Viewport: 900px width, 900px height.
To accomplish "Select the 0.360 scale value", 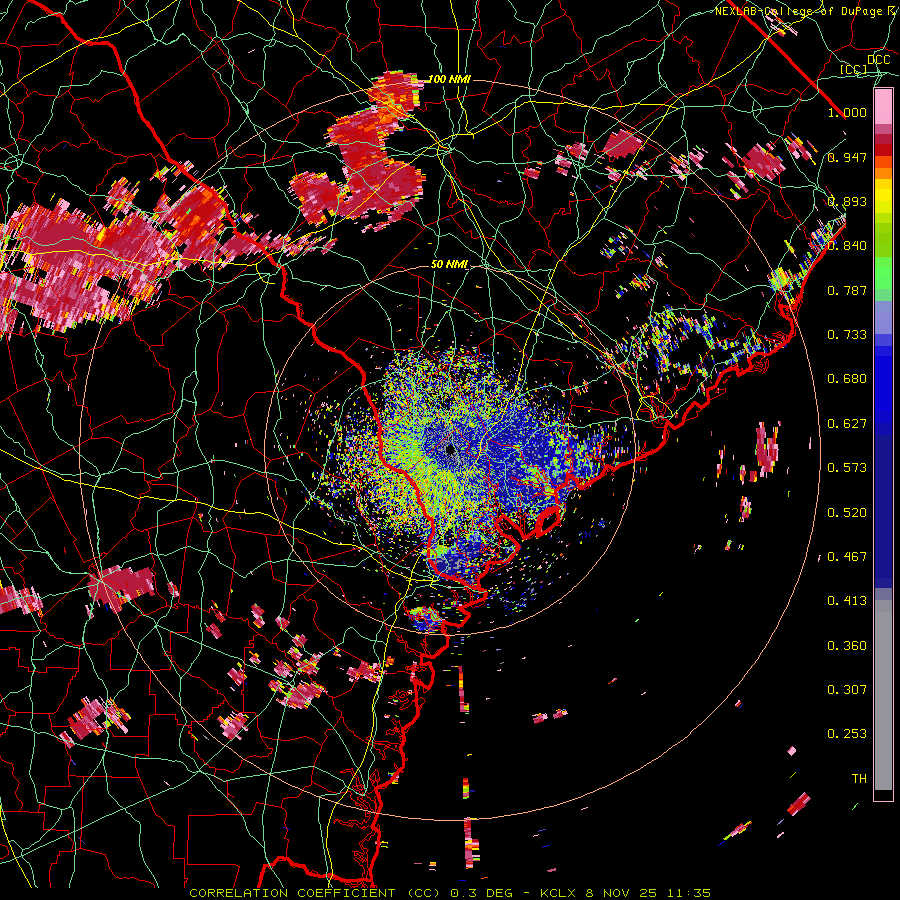I will (847, 646).
